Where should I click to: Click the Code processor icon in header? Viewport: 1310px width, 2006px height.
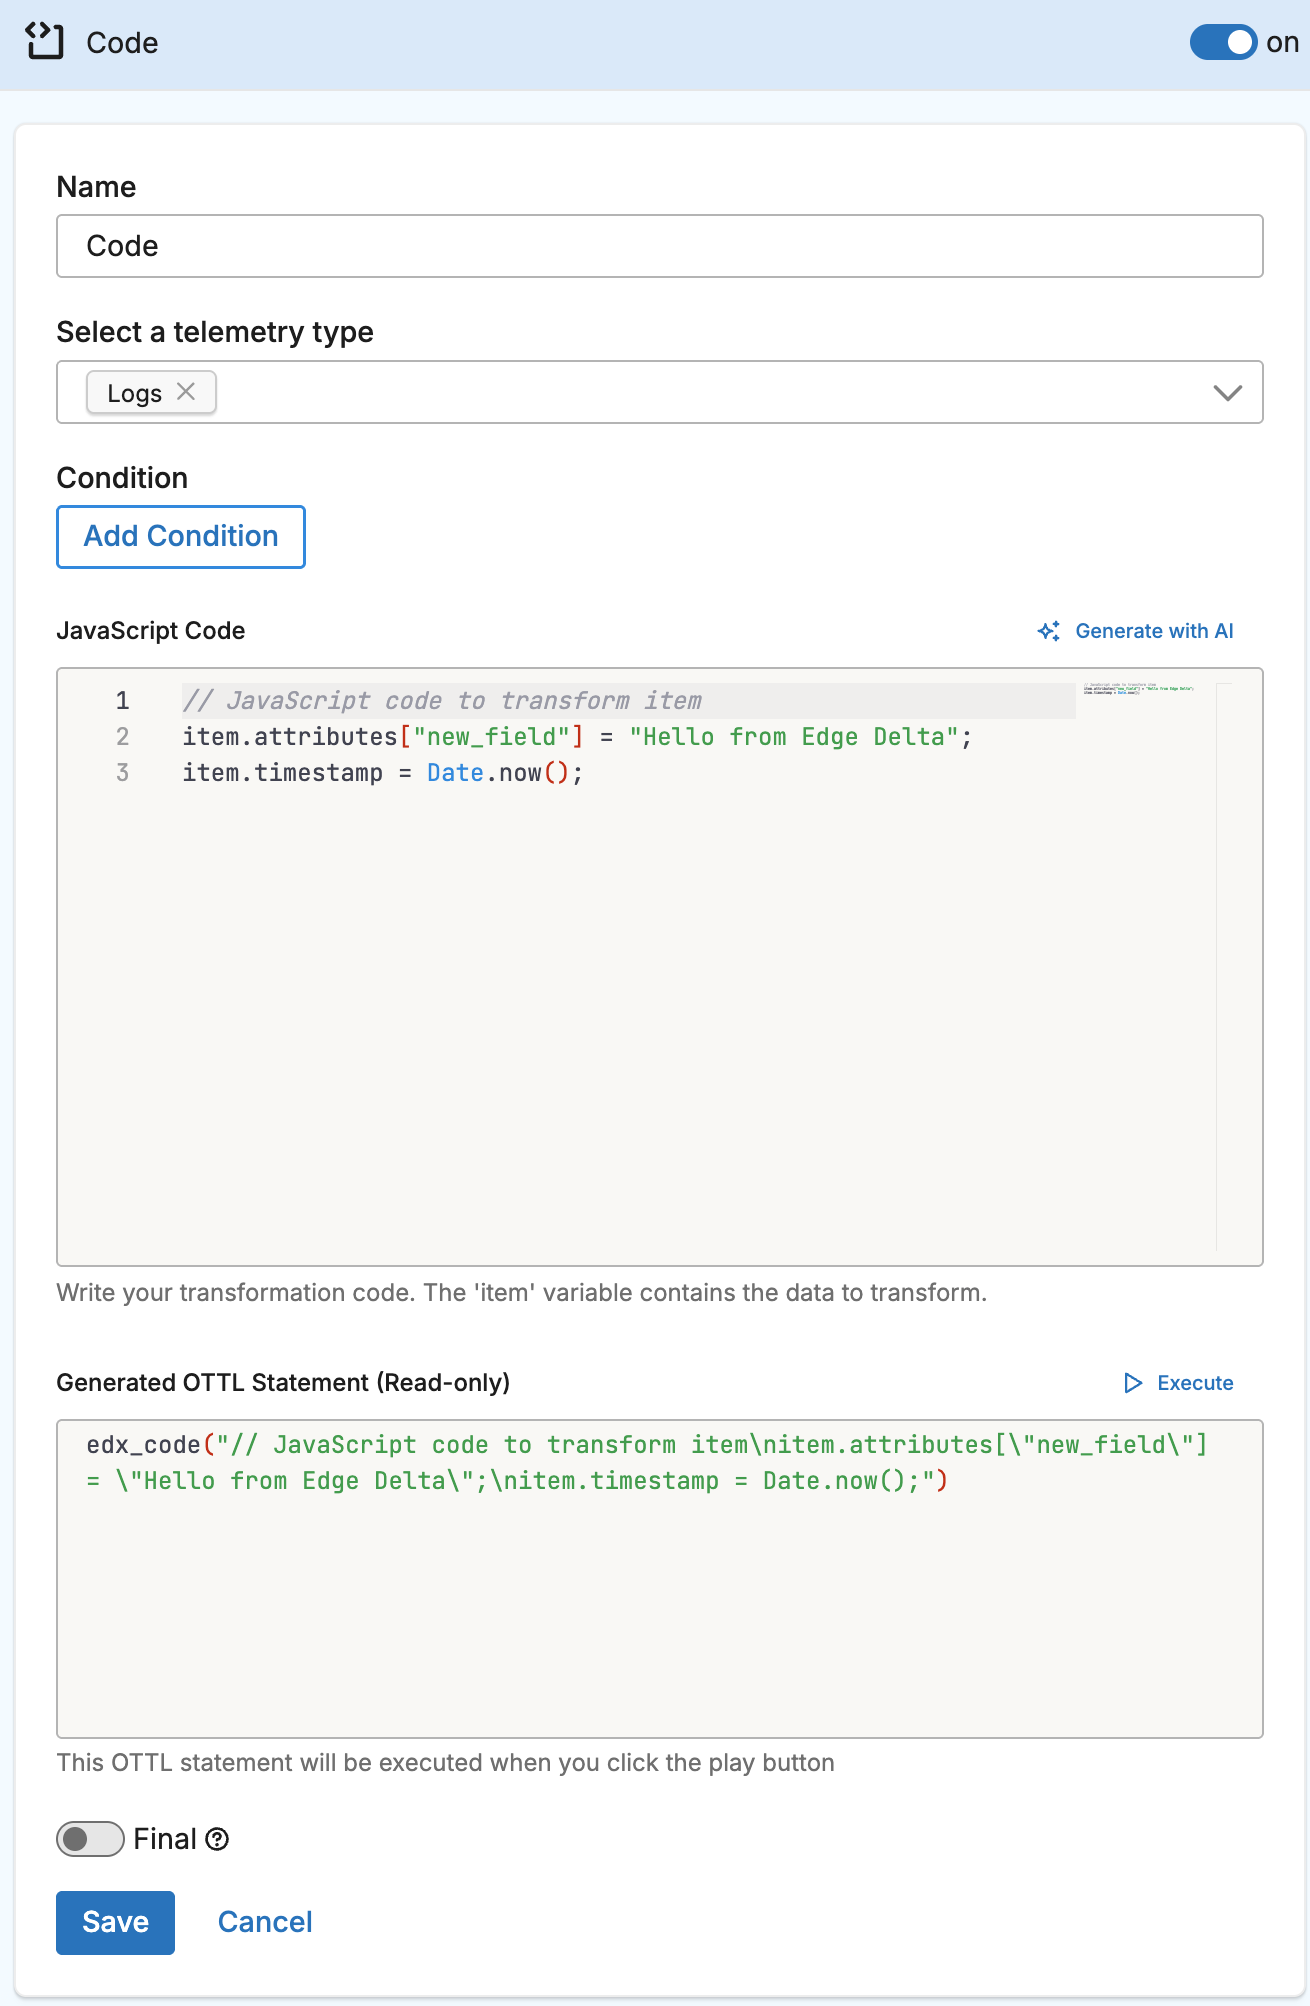[45, 42]
